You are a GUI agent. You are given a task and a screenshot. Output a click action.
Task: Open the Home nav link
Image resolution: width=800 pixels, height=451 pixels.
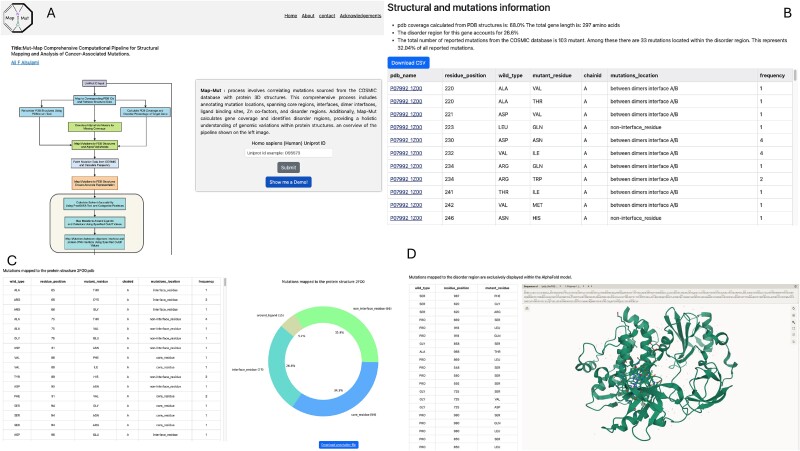click(x=291, y=16)
